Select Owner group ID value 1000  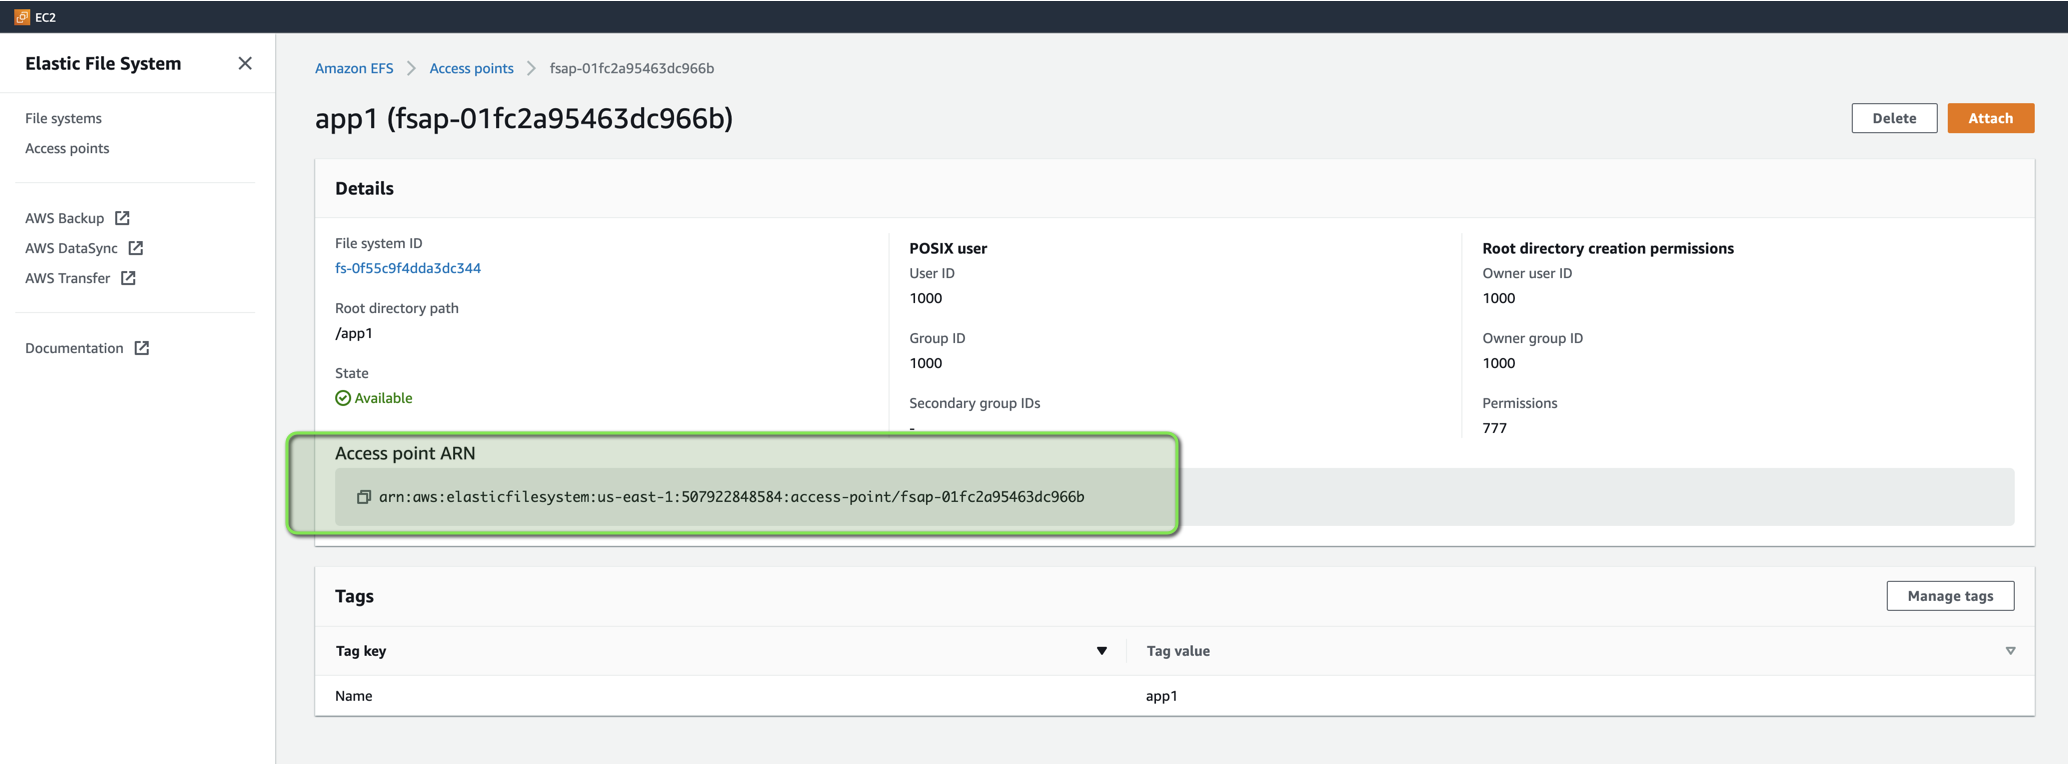(x=1498, y=363)
